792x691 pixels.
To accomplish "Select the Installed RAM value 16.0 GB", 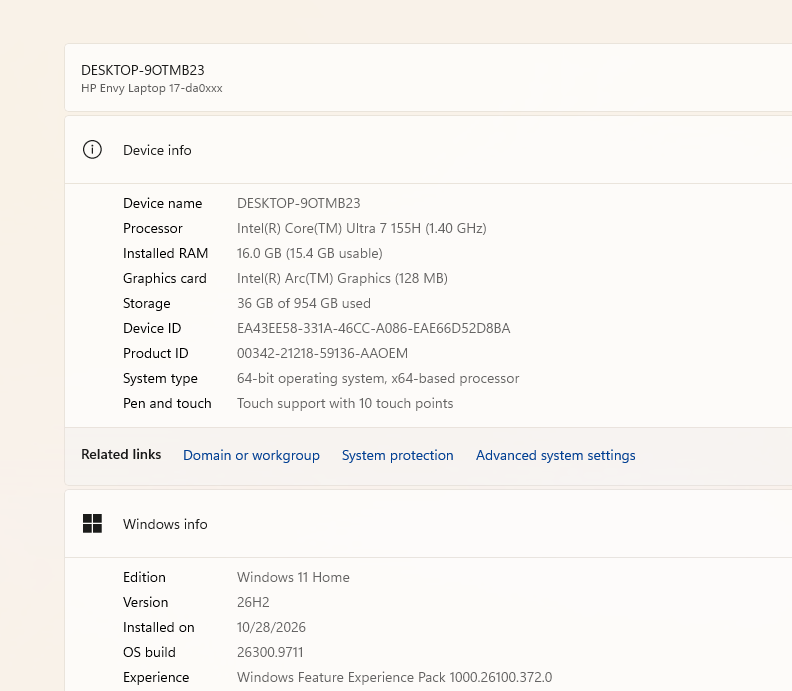I will (310, 253).
